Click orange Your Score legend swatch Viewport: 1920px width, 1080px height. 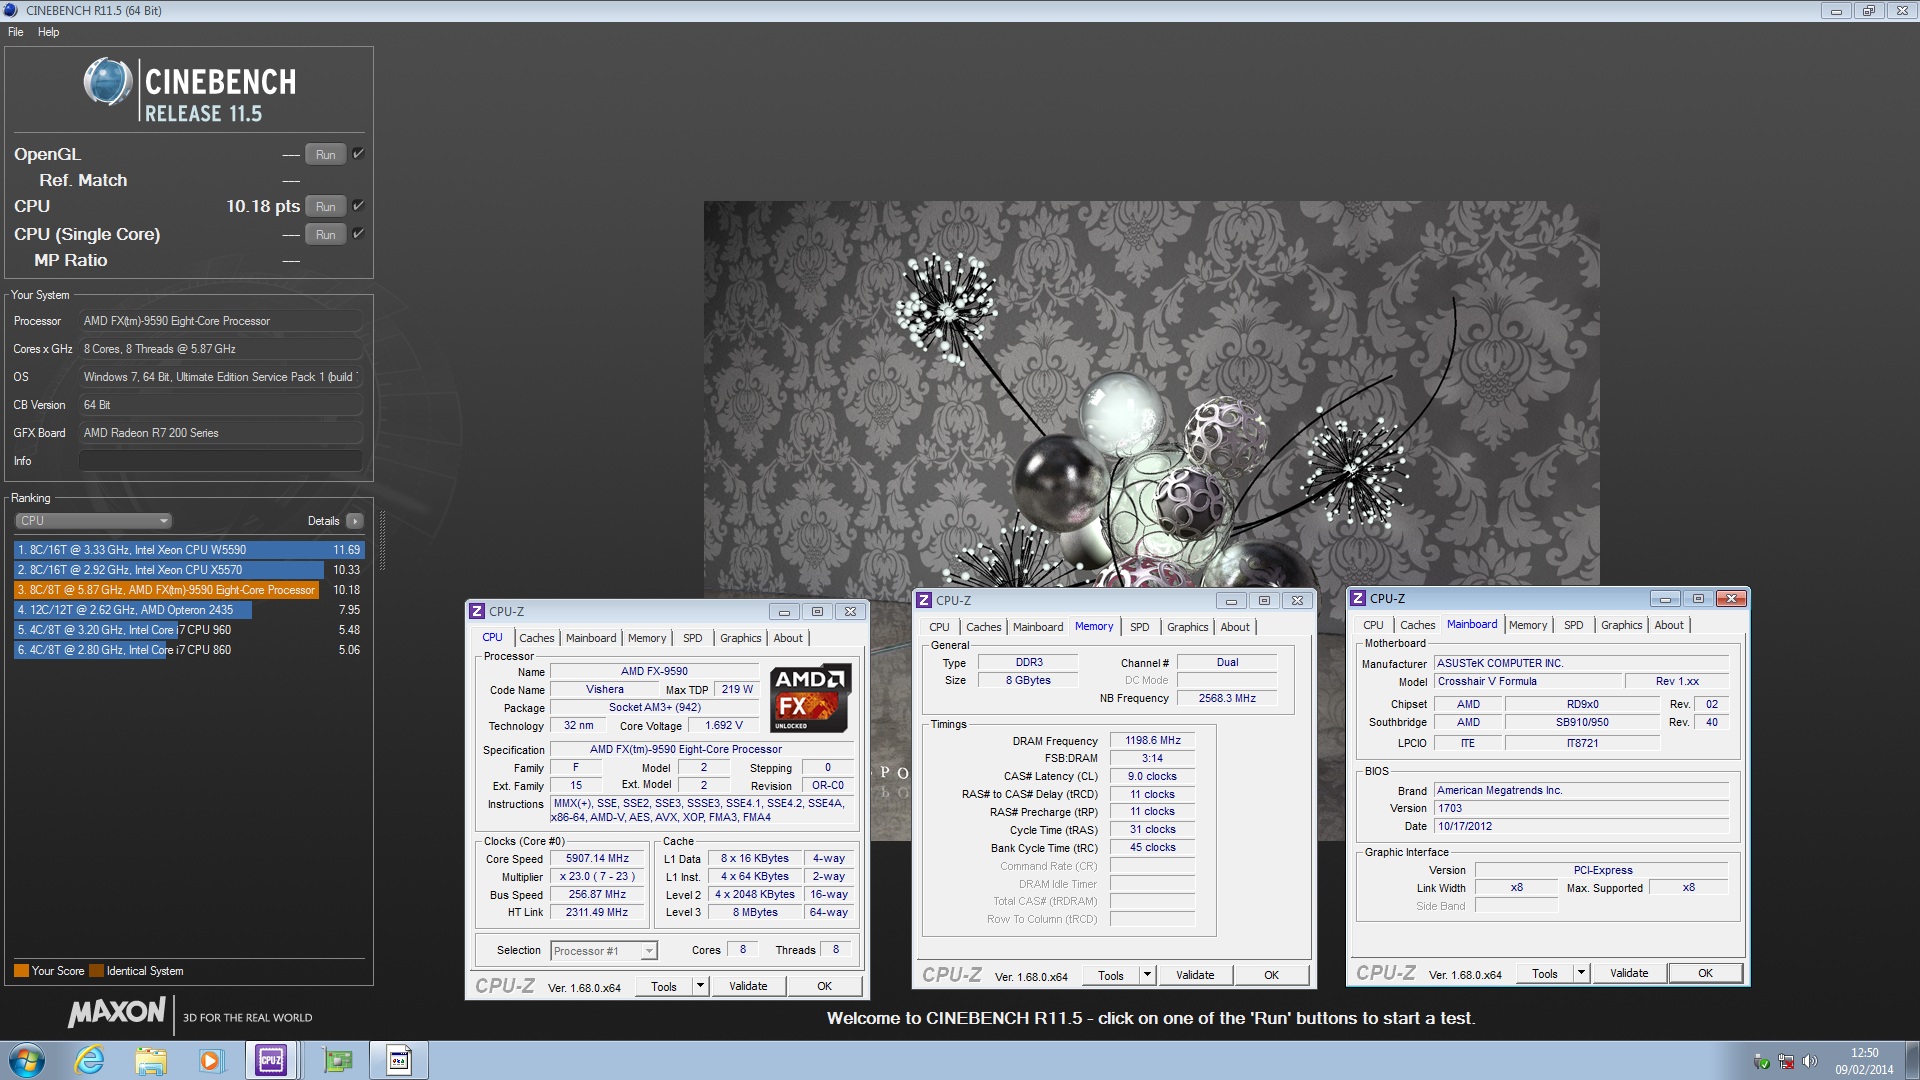(21, 971)
